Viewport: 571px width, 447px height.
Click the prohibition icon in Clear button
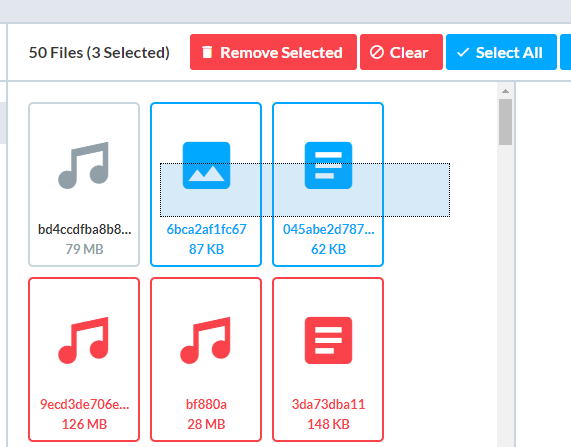[377, 52]
